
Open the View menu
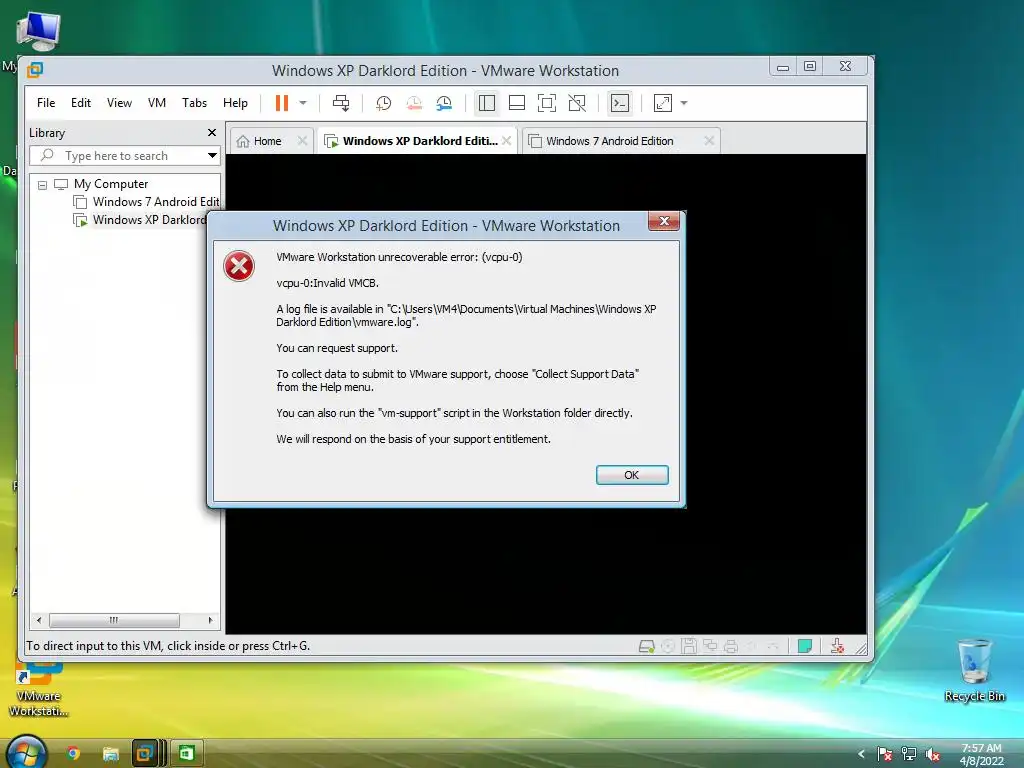(x=120, y=103)
